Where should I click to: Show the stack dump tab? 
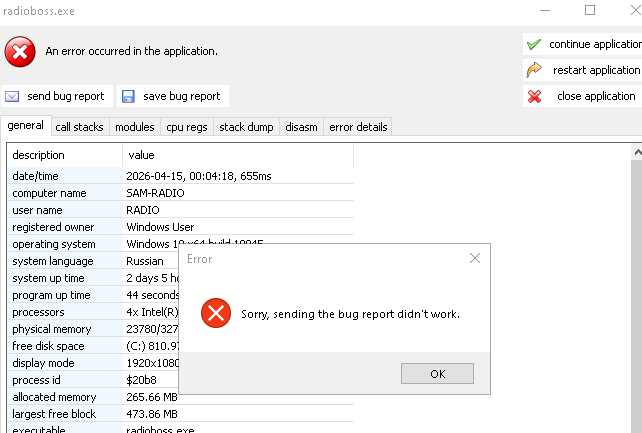click(x=246, y=127)
